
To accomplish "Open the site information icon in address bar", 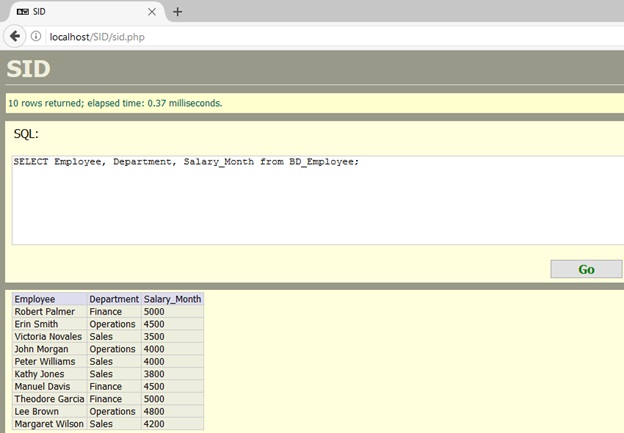I will (36, 36).
